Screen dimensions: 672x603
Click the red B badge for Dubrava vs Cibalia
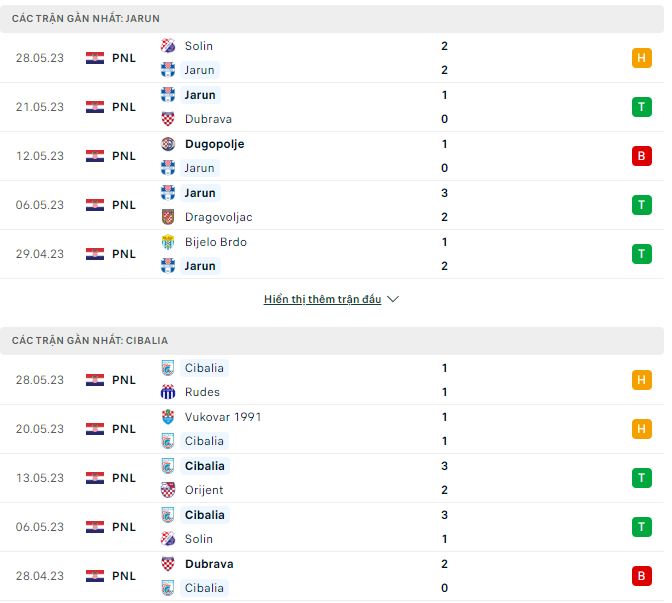click(641, 576)
